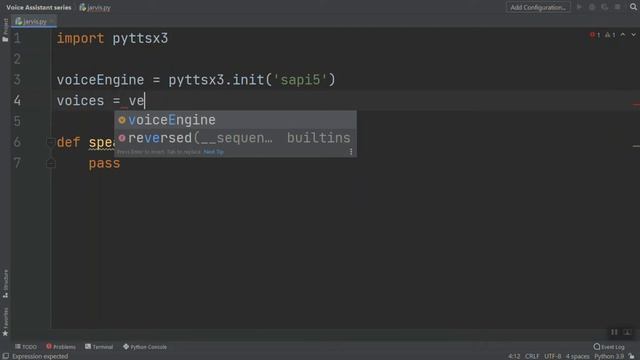
Task: Click pass statement on line 7
Action: click(x=104, y=163)
